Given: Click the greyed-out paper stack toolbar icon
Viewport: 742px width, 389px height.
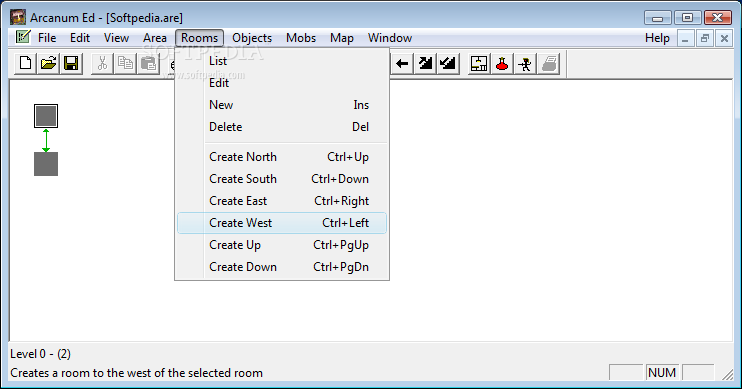Looking at the screenshot, I should click(x=548, y=63).
